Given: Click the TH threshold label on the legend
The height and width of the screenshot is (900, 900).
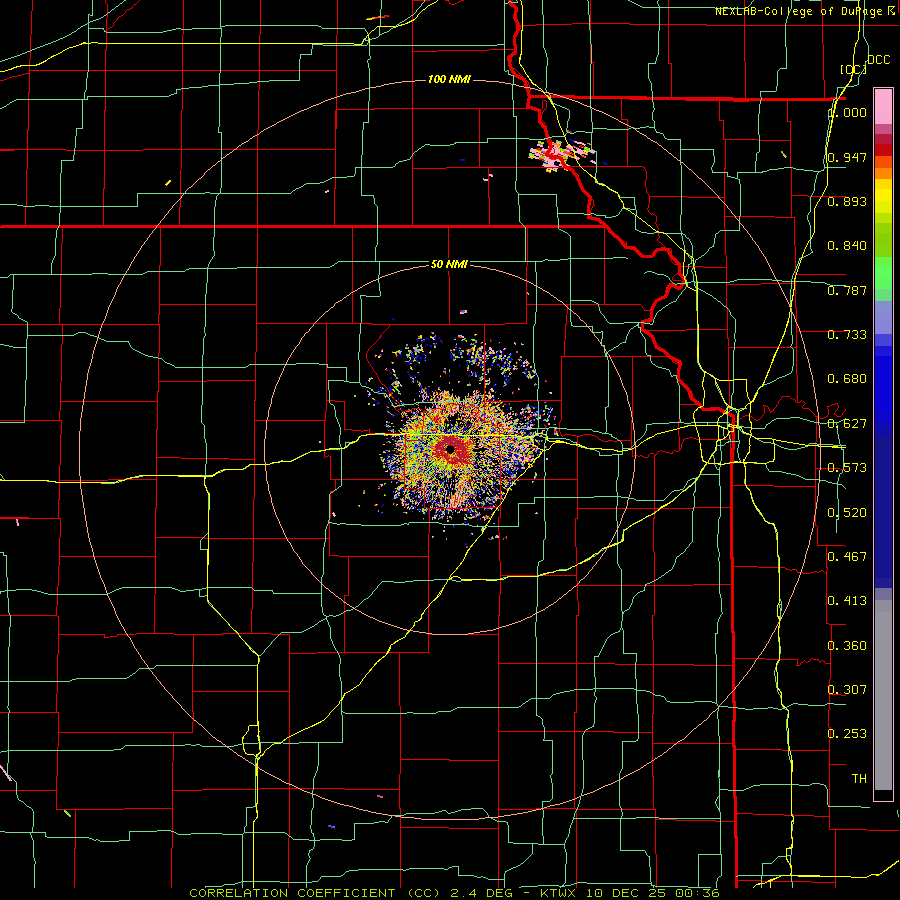Looking at the screenshot, I should (859, 779).
